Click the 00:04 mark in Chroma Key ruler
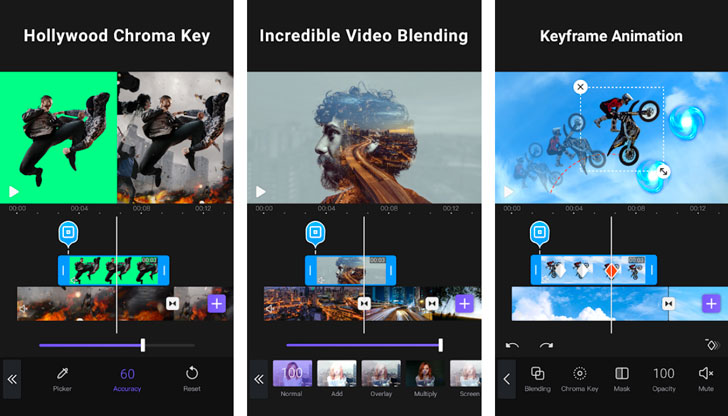The width and height of the screenshot is (728, 416). [x=79, y=208]
